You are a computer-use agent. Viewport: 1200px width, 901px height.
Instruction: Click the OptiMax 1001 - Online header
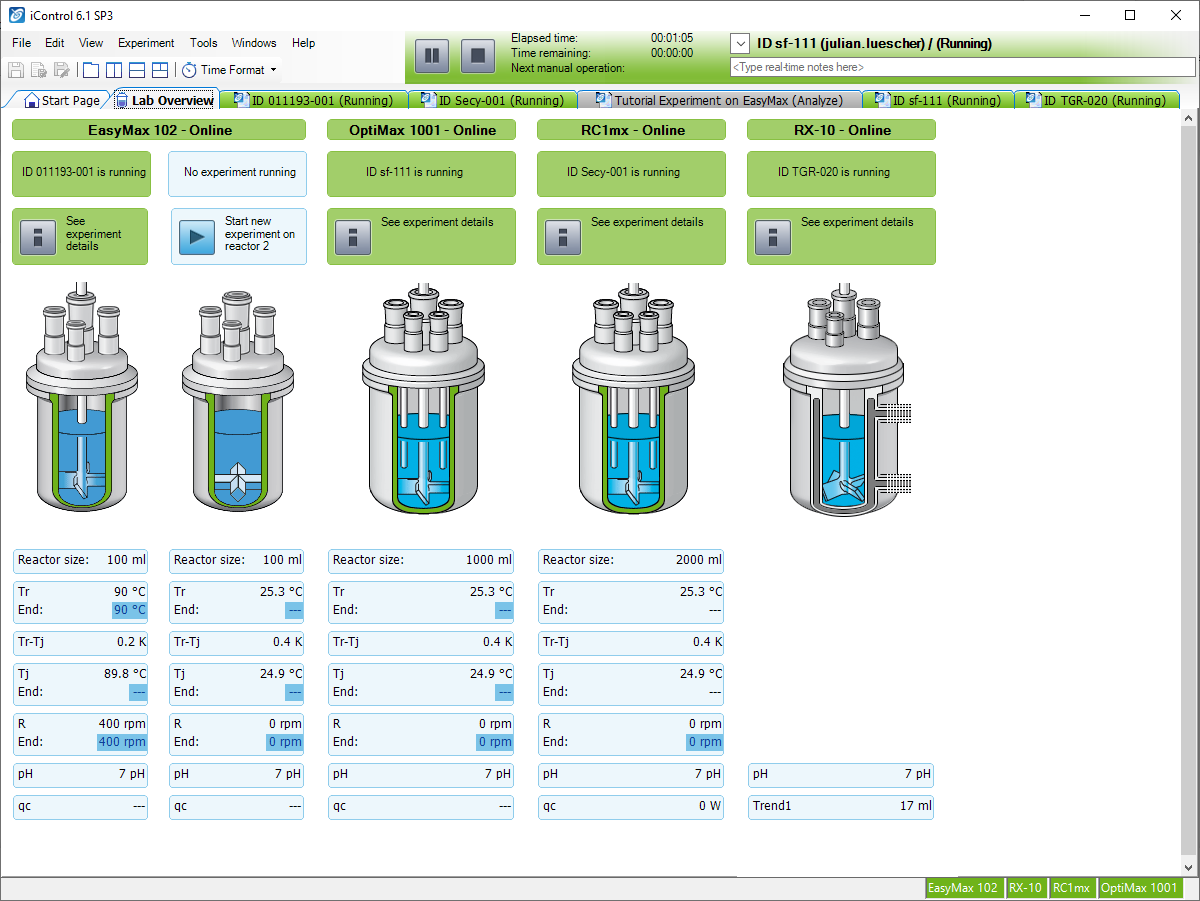422,130
